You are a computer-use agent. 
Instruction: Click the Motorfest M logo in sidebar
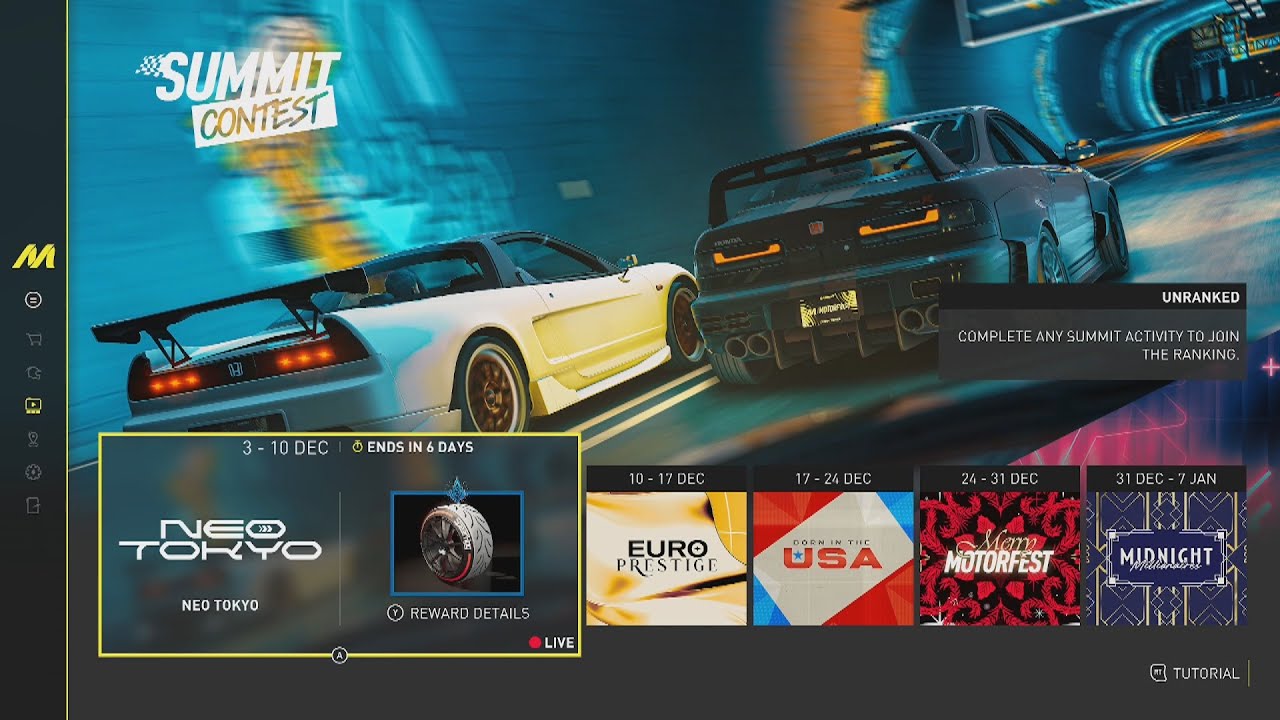click(33, 257)
